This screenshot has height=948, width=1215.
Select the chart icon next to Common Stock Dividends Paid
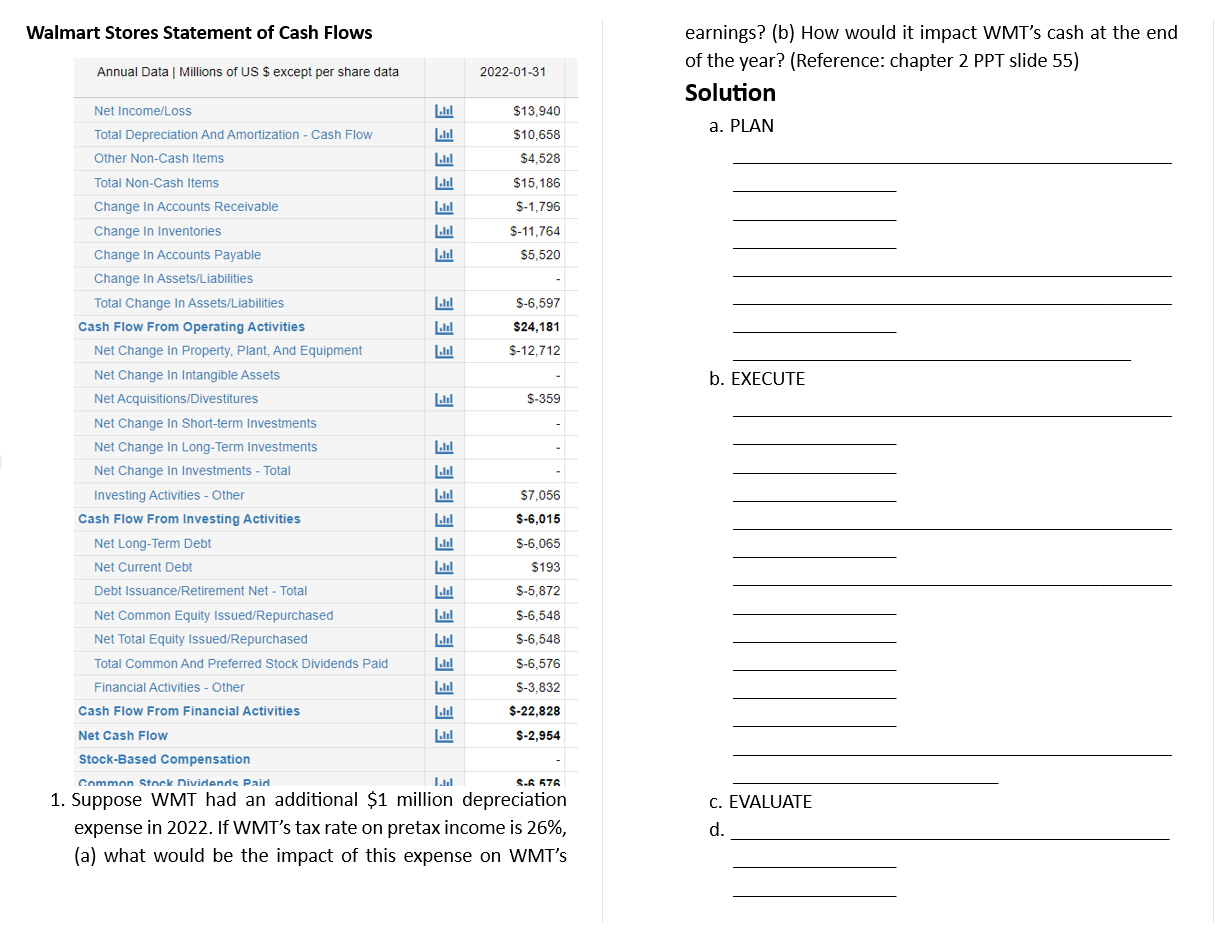tap(444, 783)
